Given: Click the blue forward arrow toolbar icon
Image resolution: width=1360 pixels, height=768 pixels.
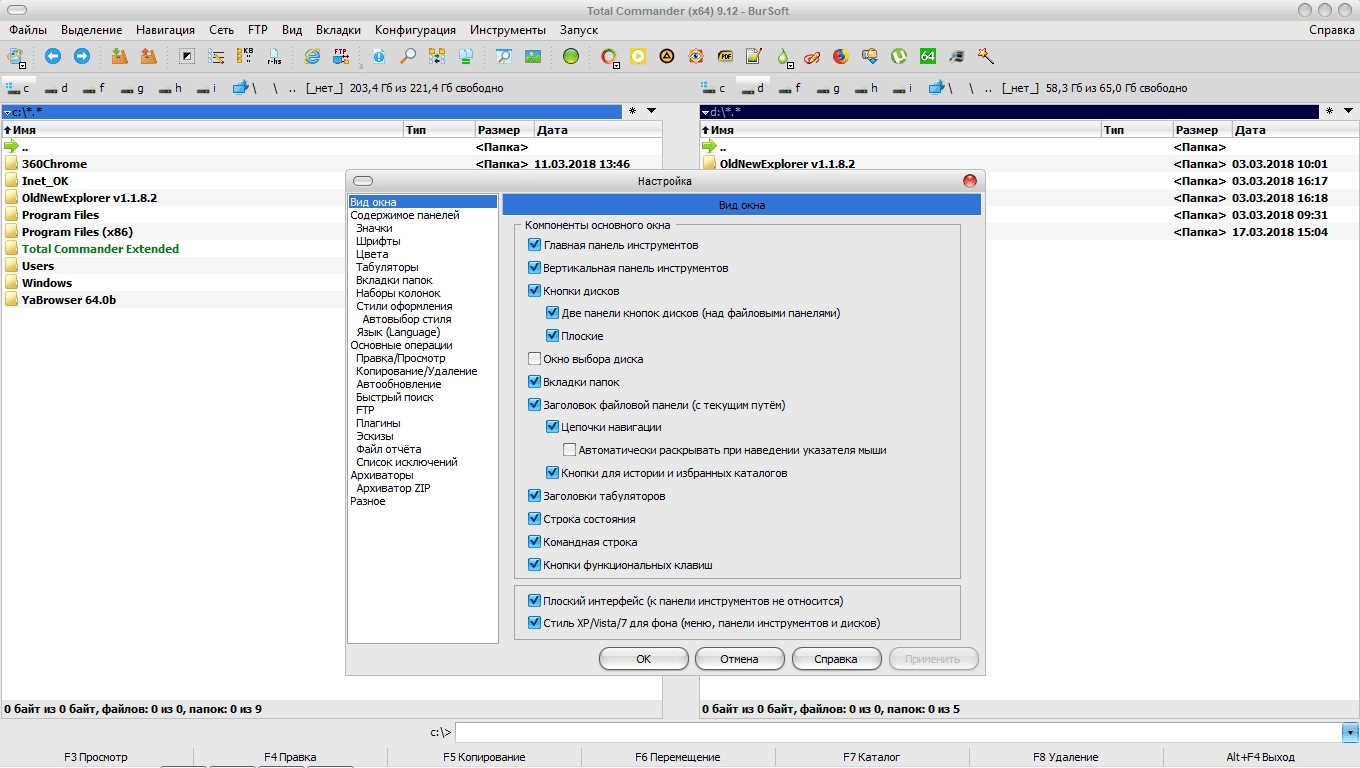Looking at the screenshot, I should 82,56.
